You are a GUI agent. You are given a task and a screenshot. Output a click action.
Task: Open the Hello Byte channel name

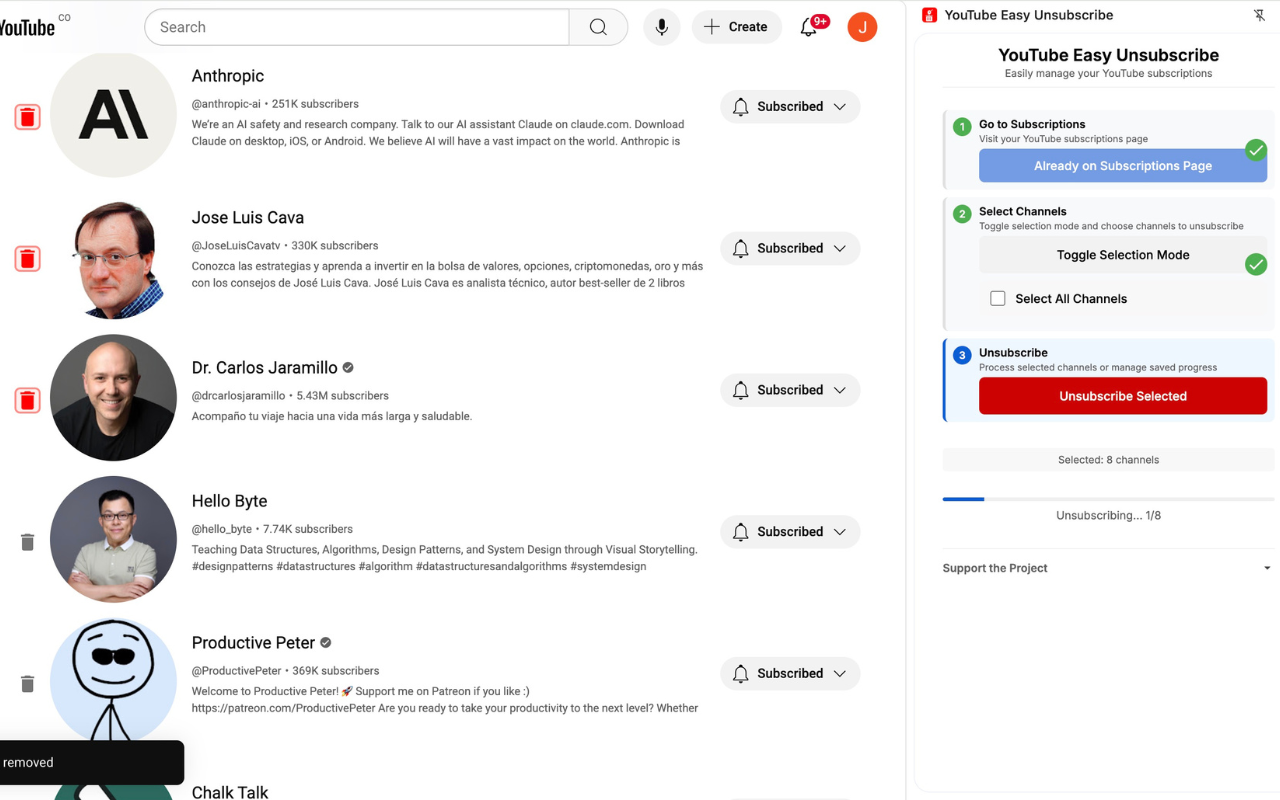point(230,501)
